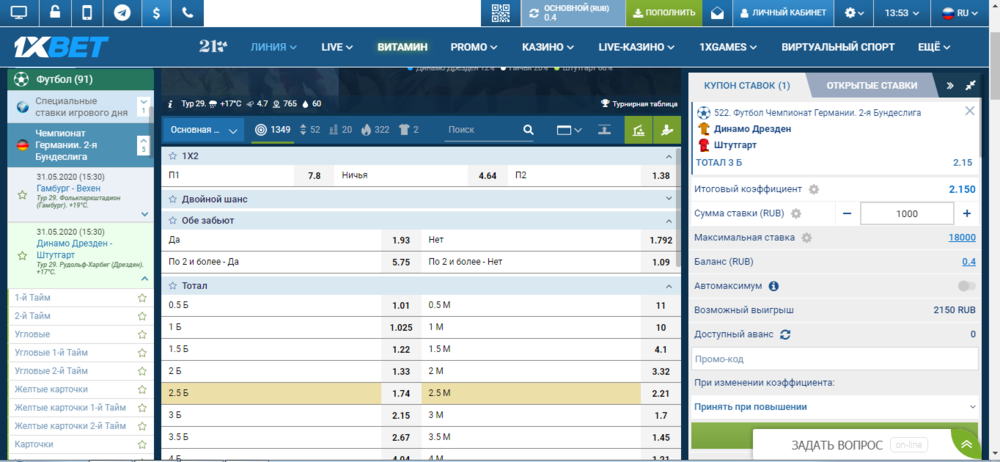Collapse the Обе забьют section
The height and width of the screenshot is (462, 1000).
[668, 221]
